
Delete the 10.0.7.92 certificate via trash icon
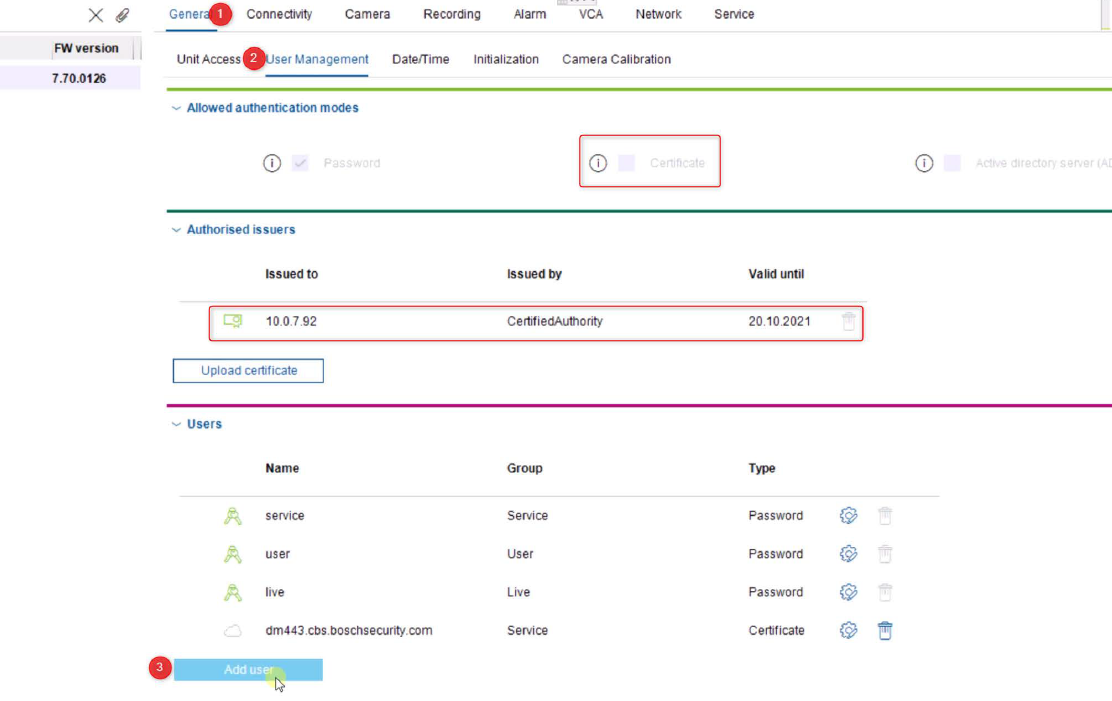point(848,322)
